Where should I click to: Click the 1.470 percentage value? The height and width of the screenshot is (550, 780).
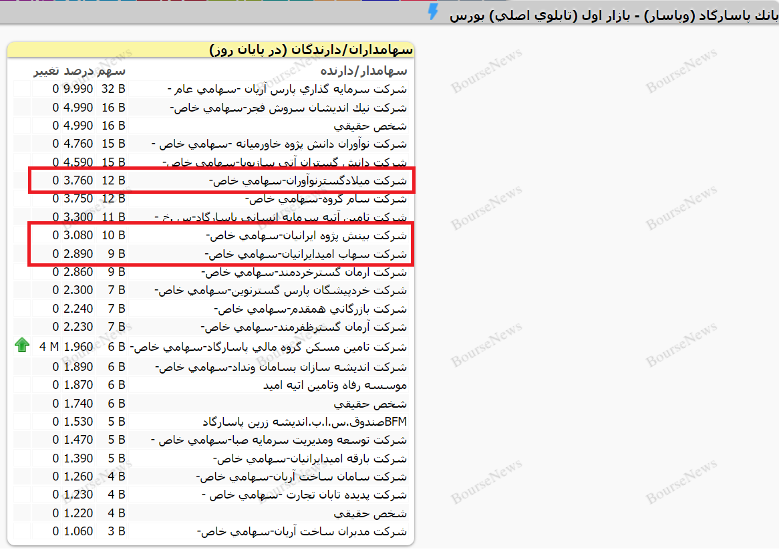tap(78, 440)
